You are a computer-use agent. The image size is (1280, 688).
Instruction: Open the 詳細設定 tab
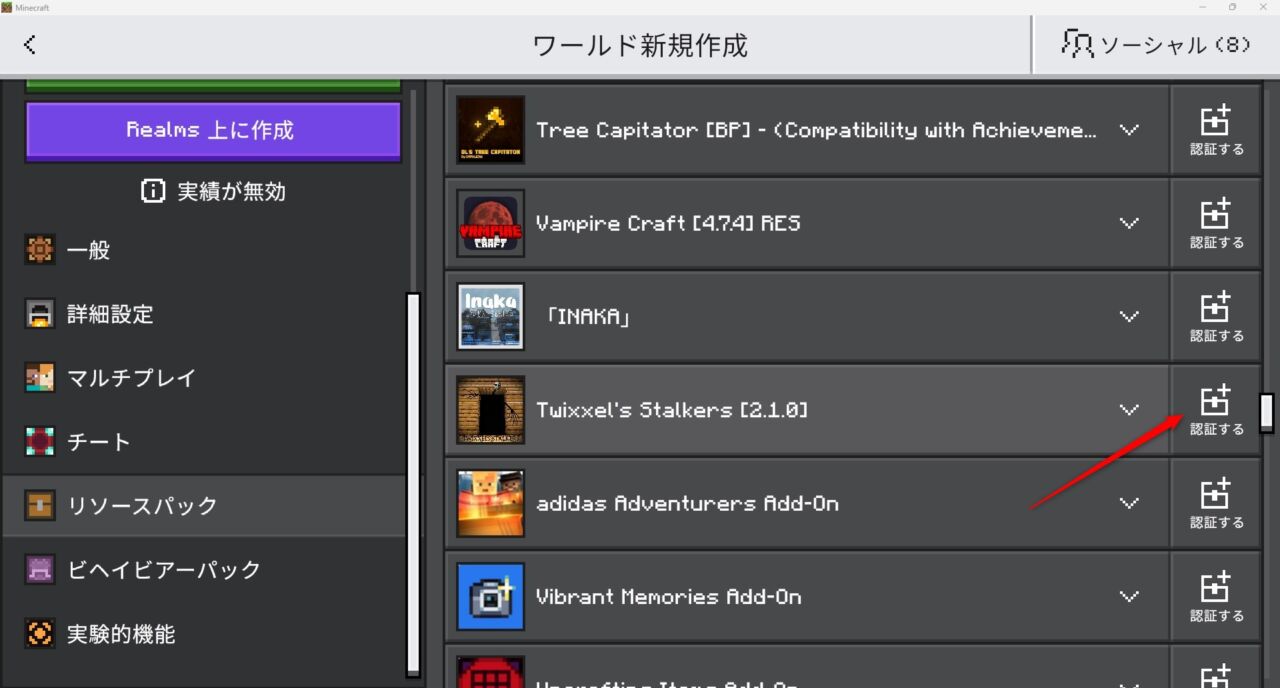click(x=204, y=314)
